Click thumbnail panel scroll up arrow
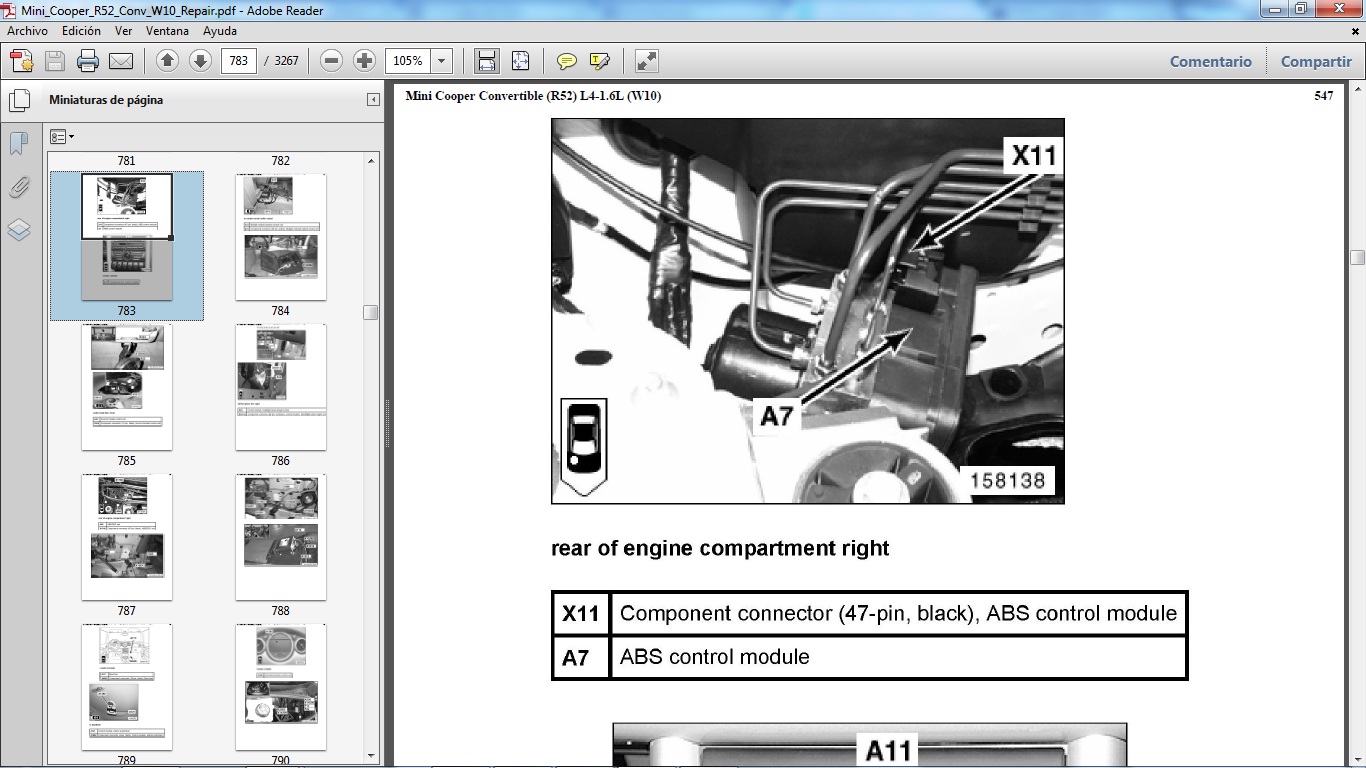The width and height of the screenshot is (1366, 768). (x=371, y=160)
